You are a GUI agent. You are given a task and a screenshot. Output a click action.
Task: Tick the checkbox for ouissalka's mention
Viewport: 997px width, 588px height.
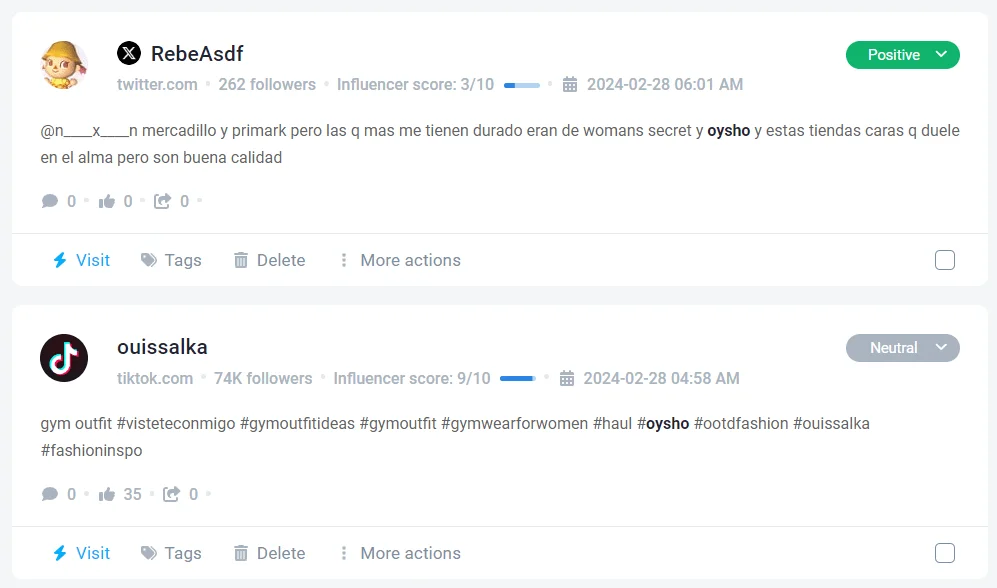click(x=945, y=553)
